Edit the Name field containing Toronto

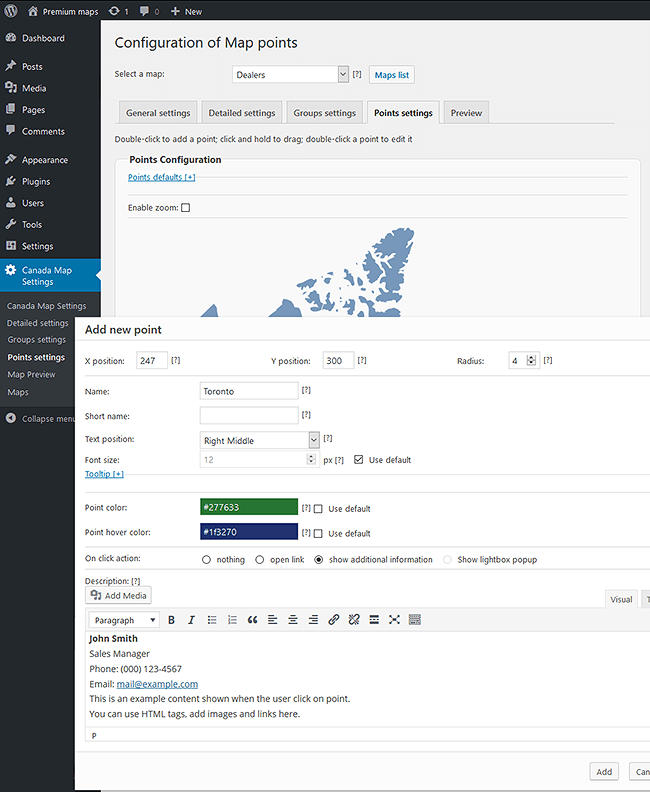tap(249, 391)
